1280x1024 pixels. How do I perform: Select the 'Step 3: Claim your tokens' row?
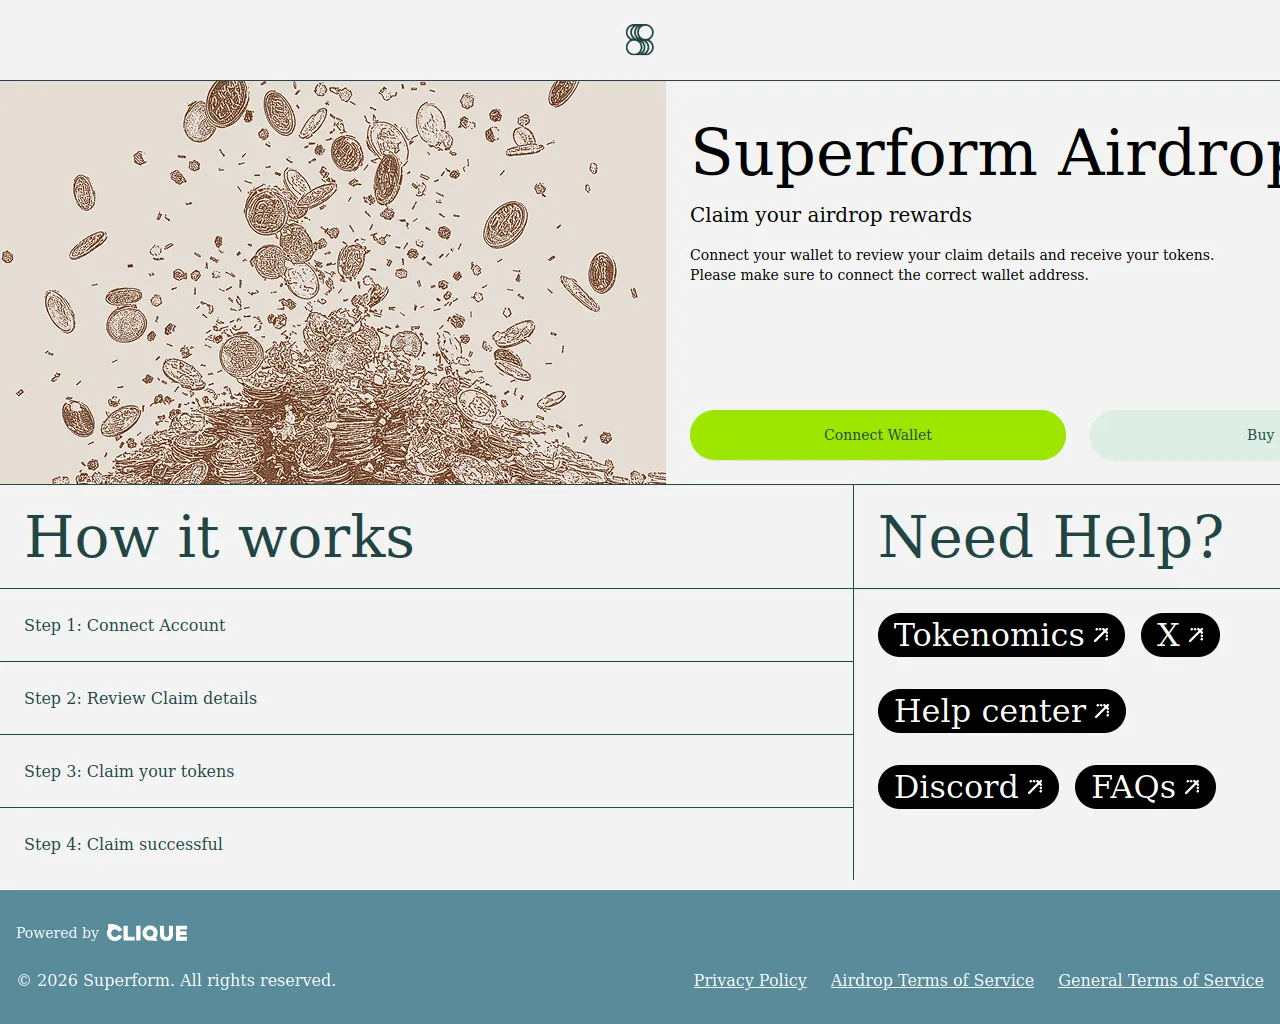click(x=426, y=771)
